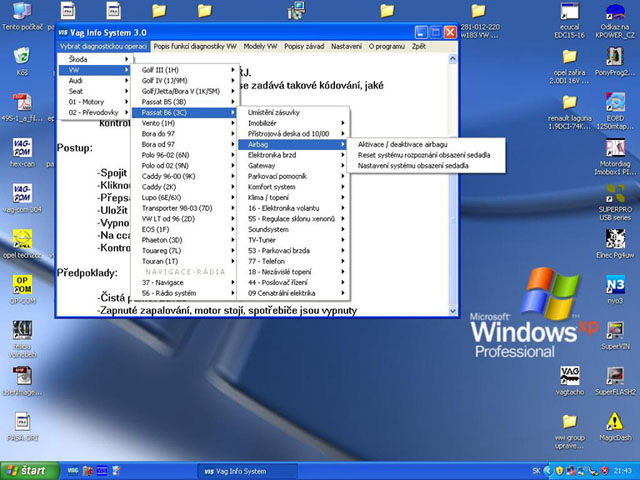Expand the Imobilizér submenu
The width and height of the screenshot is (640, 480).
293,123
